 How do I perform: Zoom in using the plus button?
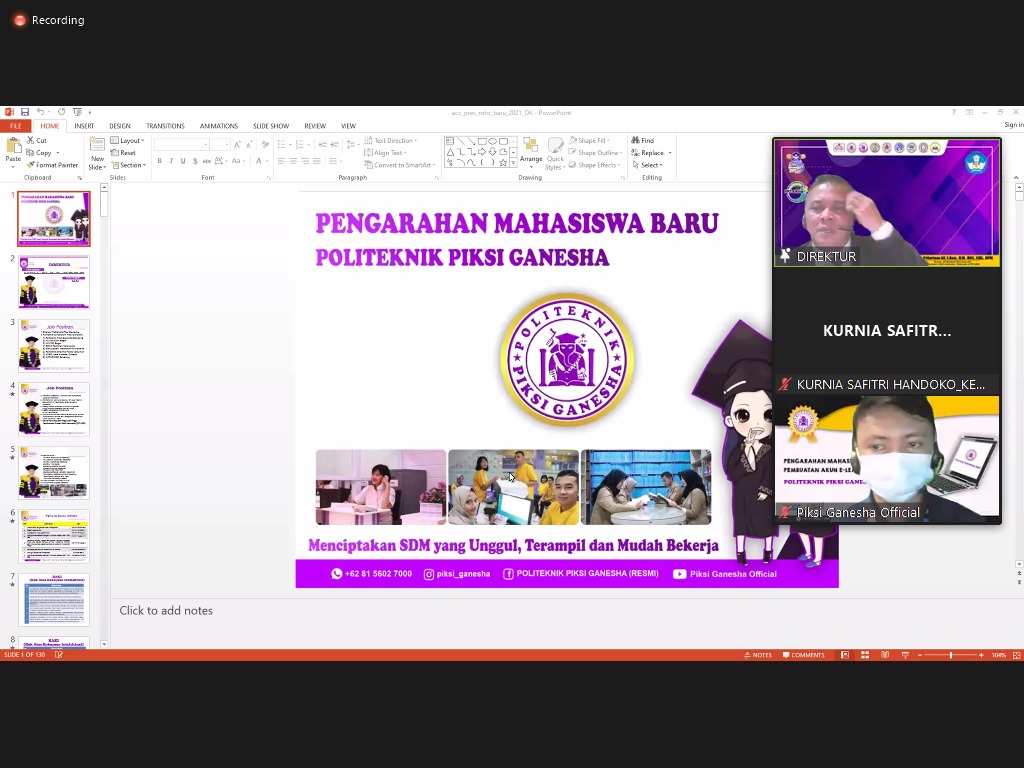981,655
